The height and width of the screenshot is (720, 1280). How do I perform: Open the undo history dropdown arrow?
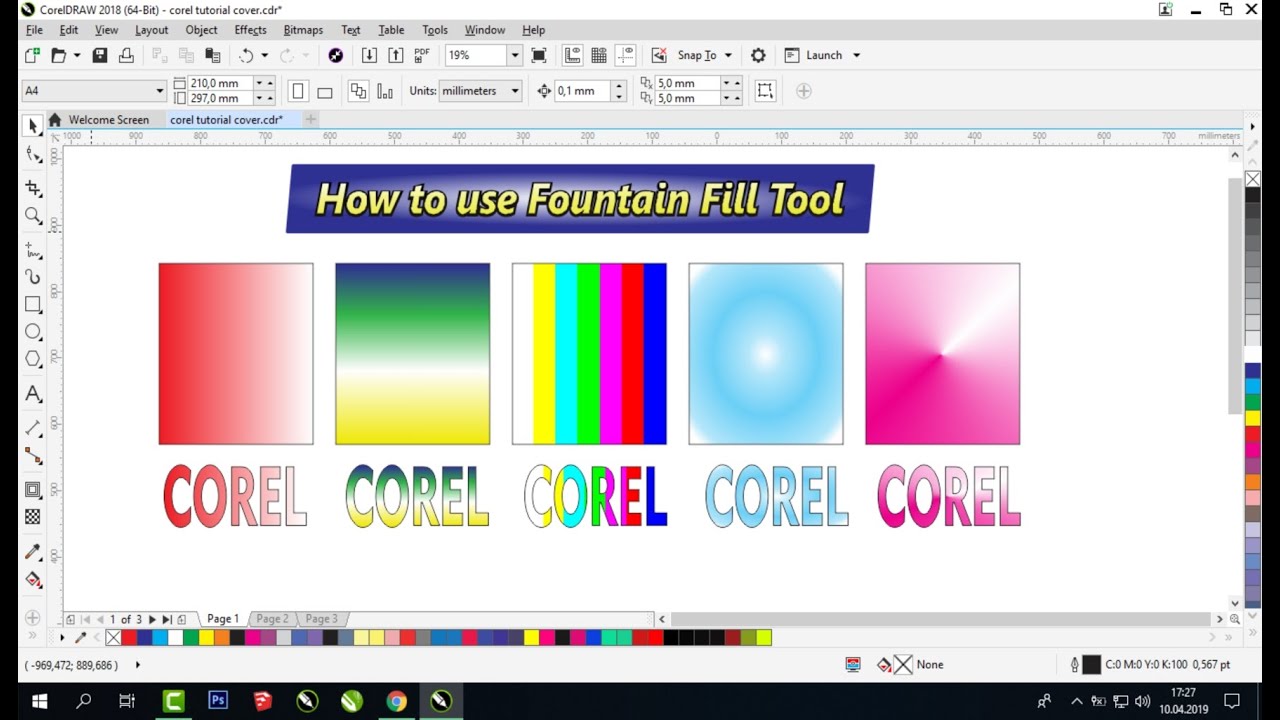(x=264, y=56)
